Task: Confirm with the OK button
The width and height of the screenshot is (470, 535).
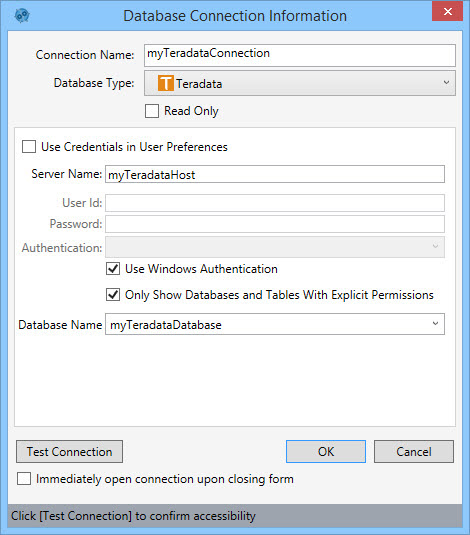Action: [x=326, y=452]
